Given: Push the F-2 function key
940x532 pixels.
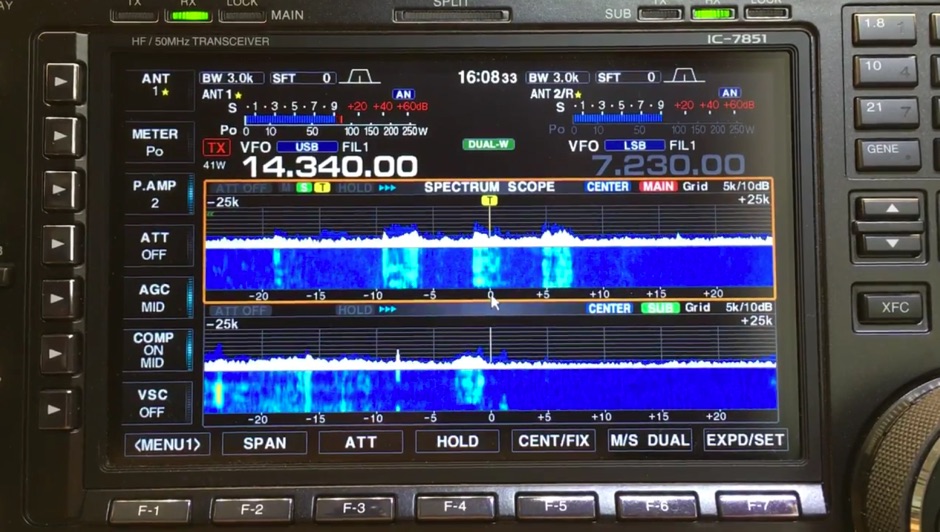Looking at the screenshot, I should [252, 510].
